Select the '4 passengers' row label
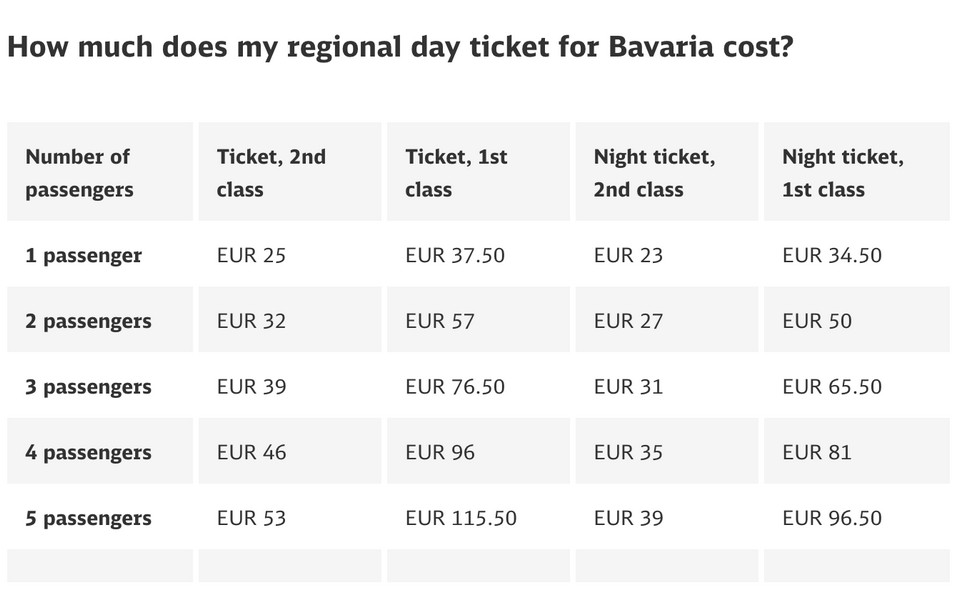 click(89, 452)
